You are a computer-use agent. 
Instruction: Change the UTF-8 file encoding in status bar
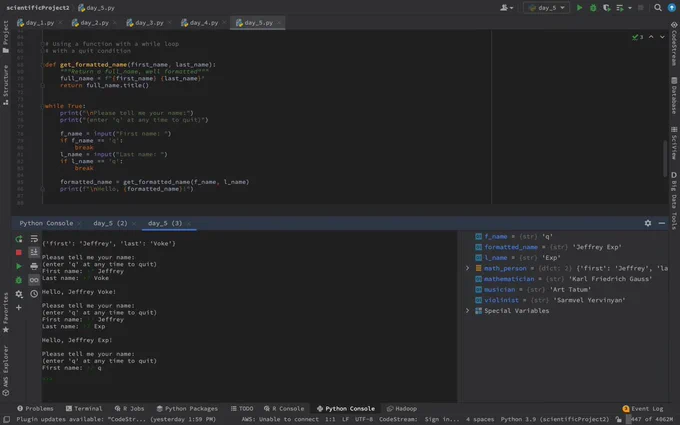click(x=363, y=419)
